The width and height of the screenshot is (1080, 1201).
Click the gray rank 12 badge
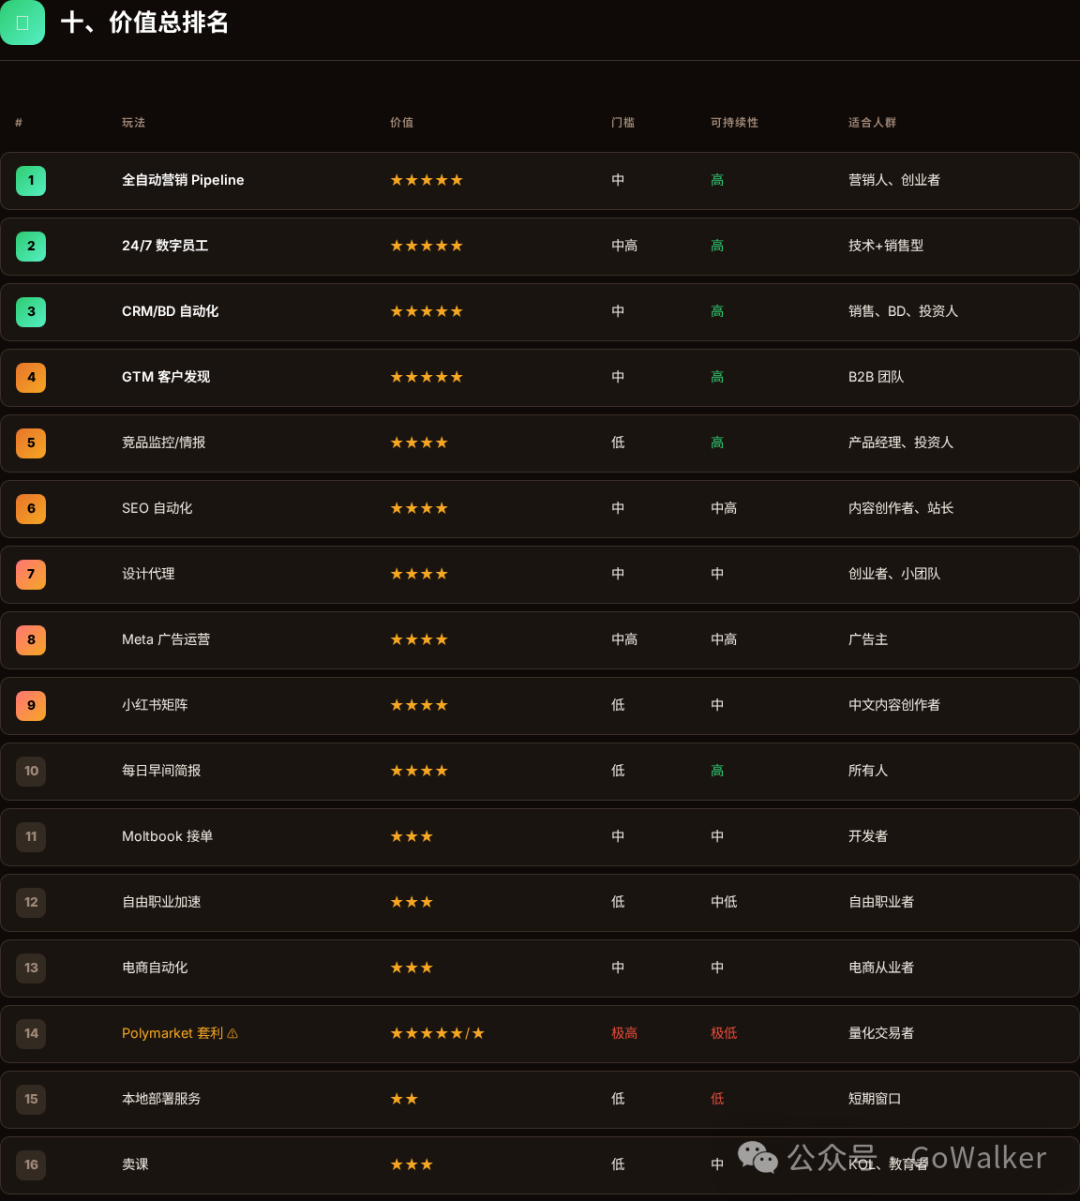pyautogui.click(x=31, y=902)
